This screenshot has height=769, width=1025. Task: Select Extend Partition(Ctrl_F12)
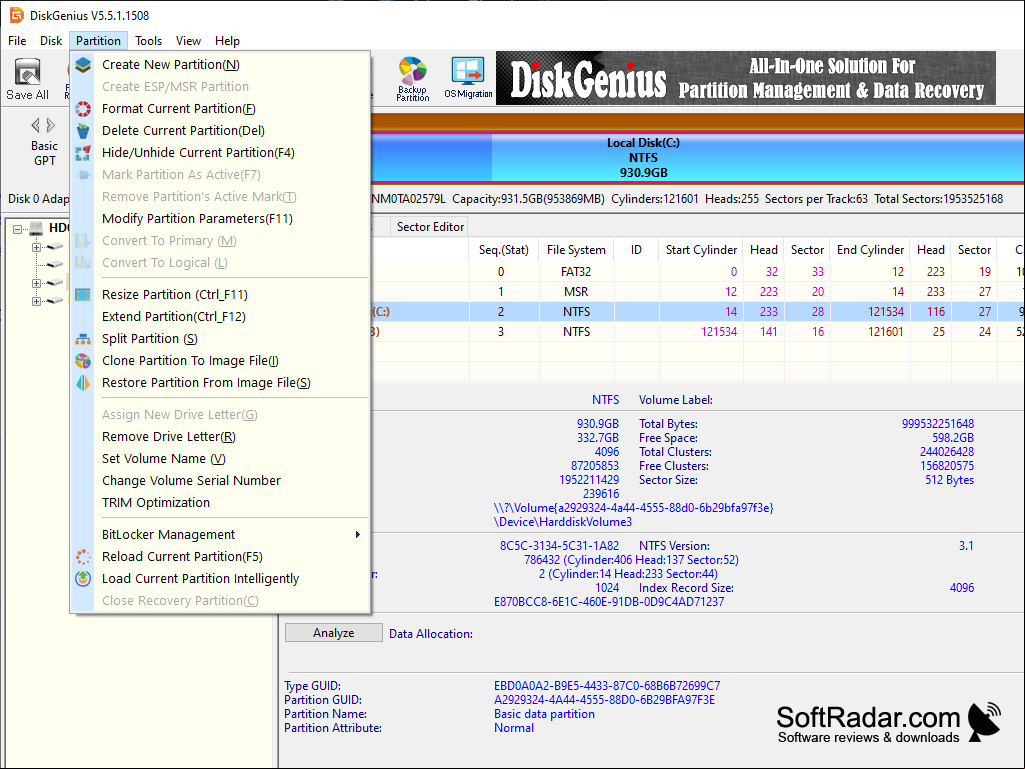click(220, 317)
